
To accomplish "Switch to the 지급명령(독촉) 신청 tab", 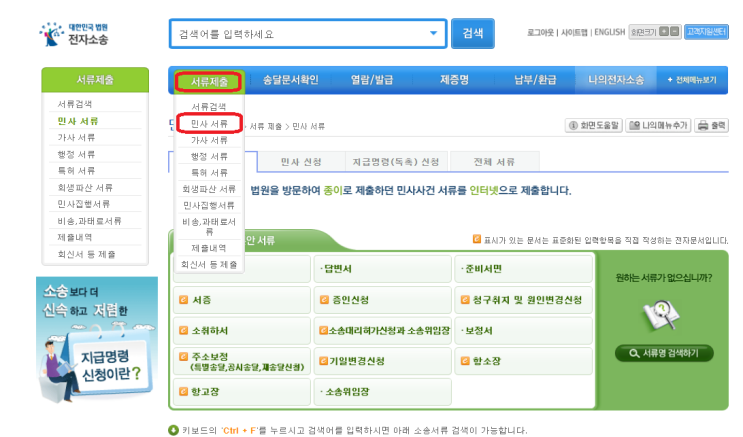I will [x=396, y=162].
